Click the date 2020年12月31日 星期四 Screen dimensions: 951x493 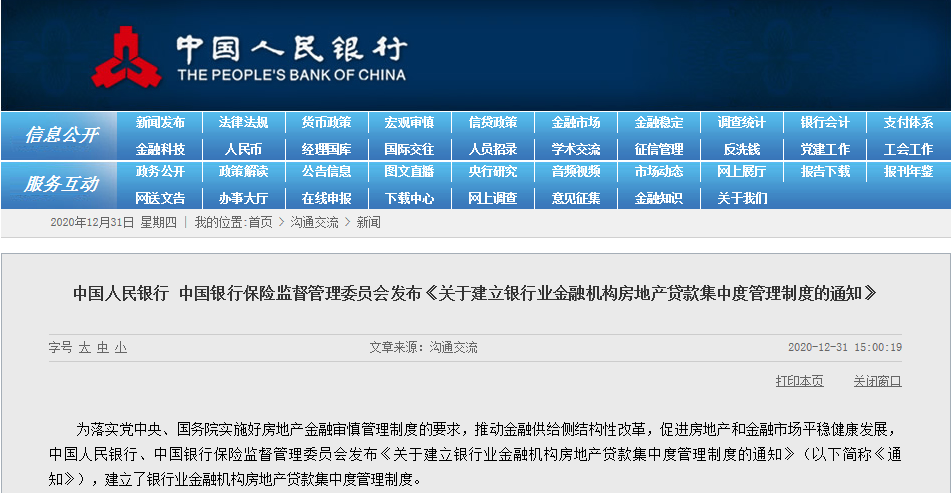point(113,223)
